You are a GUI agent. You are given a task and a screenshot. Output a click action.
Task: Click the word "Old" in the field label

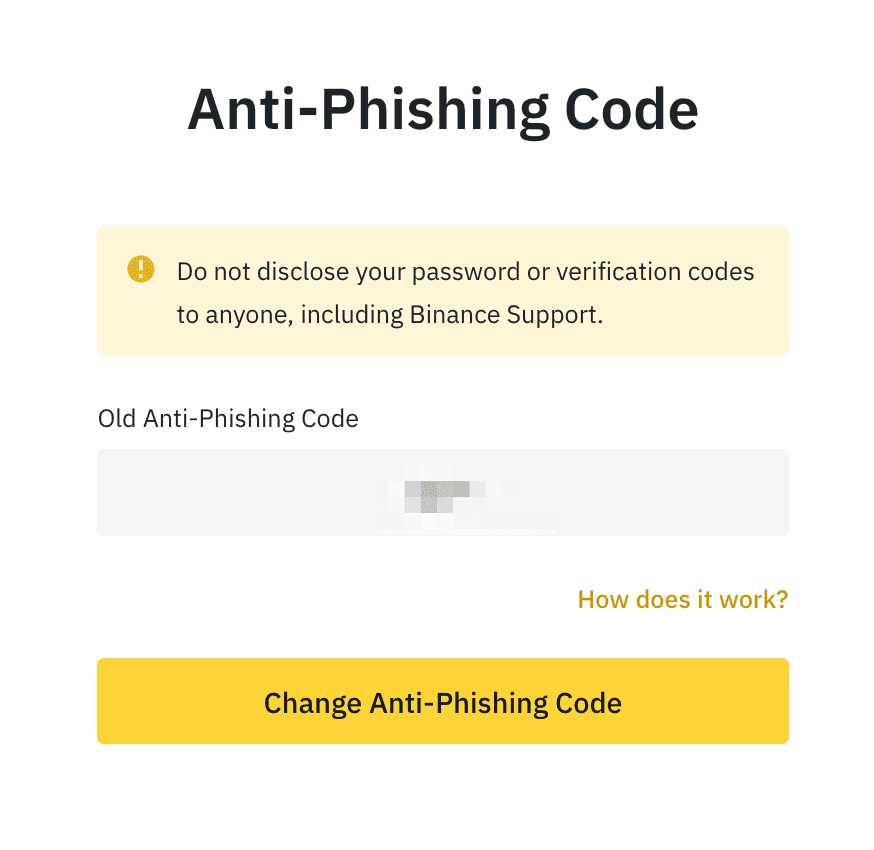117,418
